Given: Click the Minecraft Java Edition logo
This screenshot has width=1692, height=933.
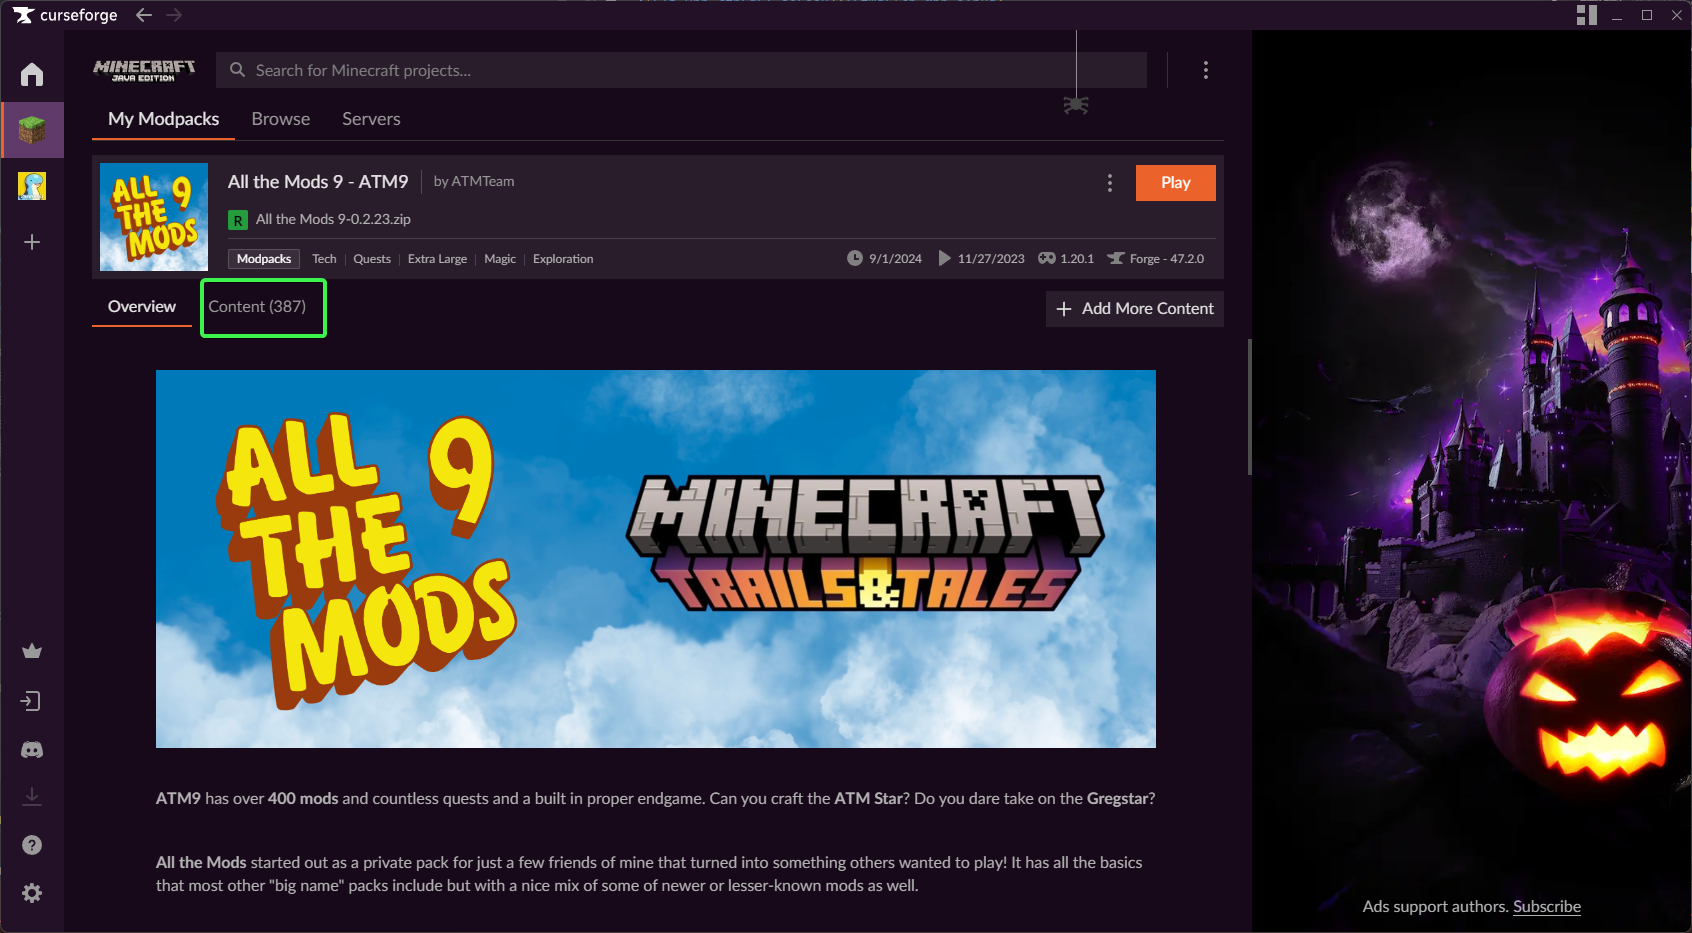Looking at the screenshot, I should click(144, 70).
